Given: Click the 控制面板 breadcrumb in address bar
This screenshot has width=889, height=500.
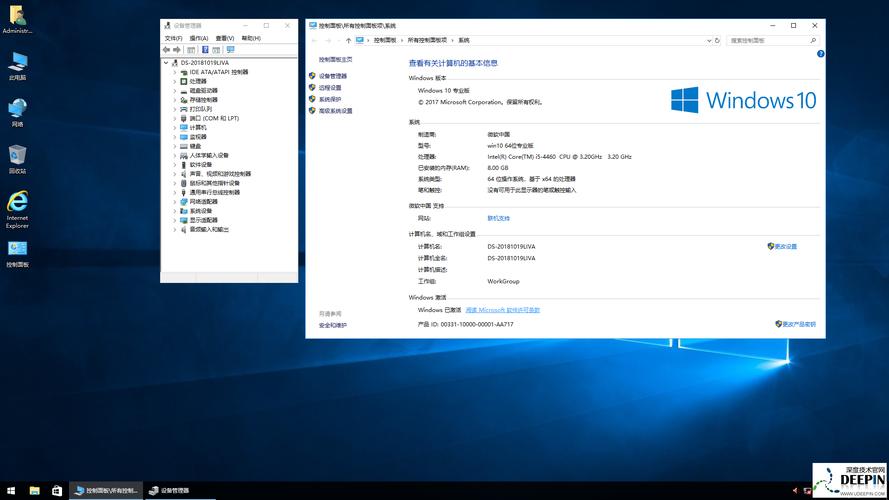Looking at the screenshot, I should pos(385,40).
